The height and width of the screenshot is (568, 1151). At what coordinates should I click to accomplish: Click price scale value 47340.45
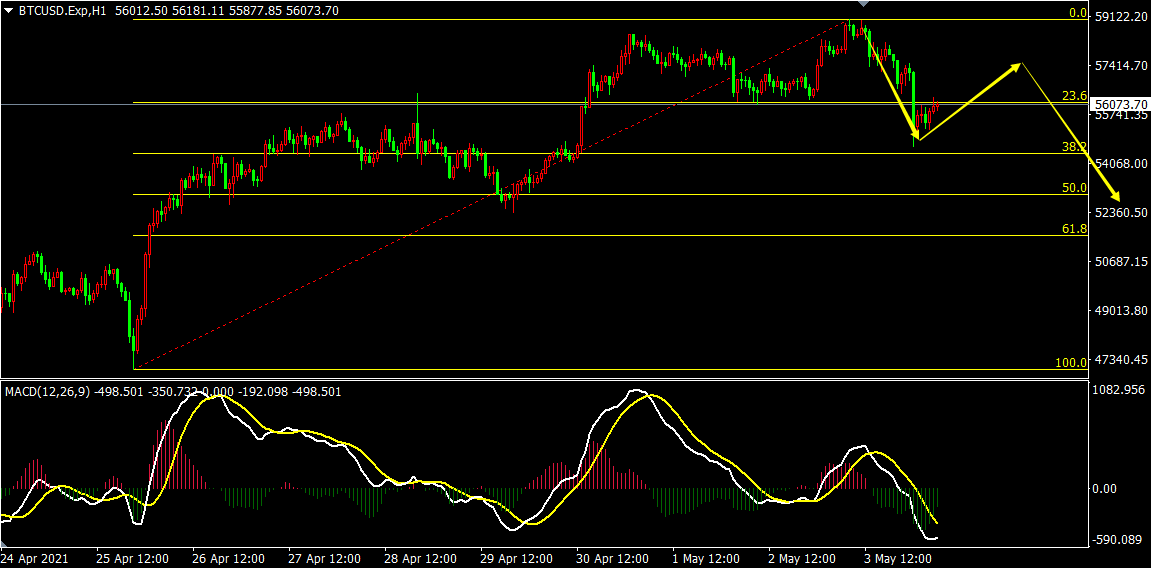[x=1120, y=360]
